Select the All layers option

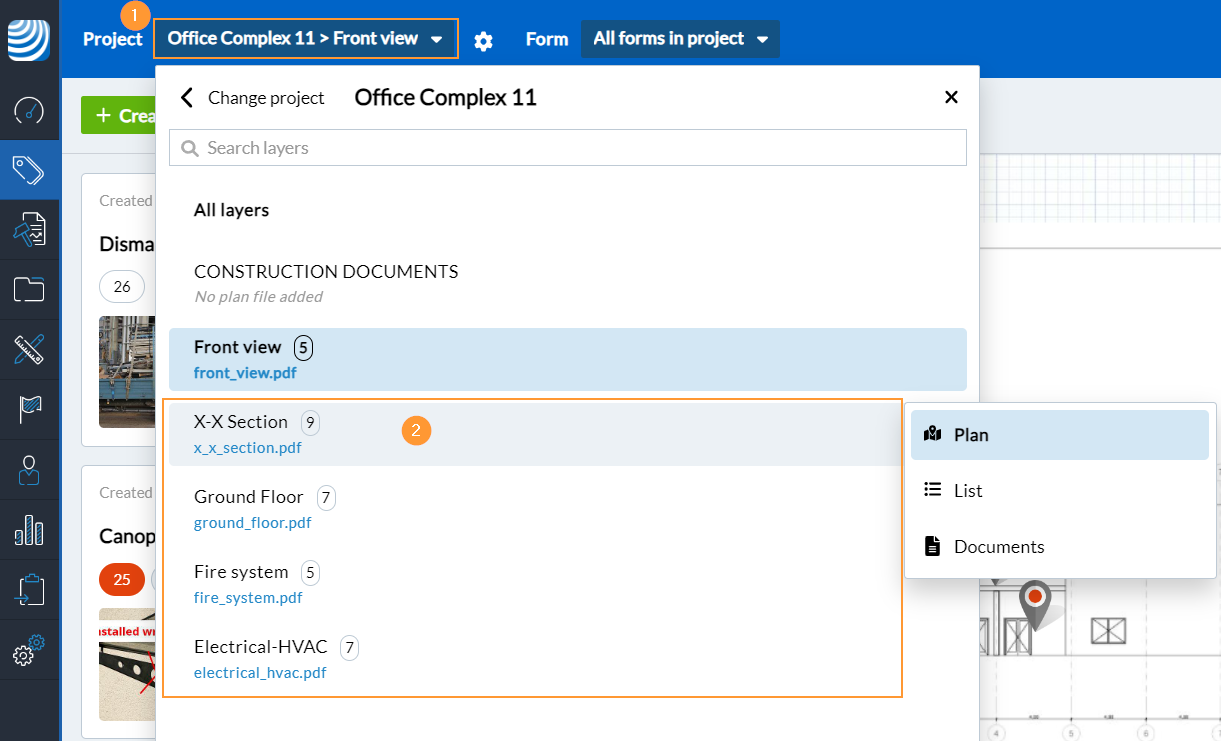pos(231,210)
